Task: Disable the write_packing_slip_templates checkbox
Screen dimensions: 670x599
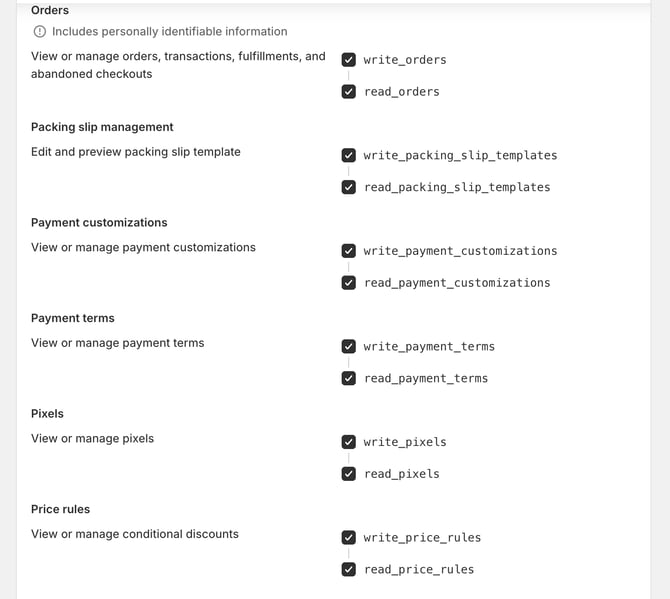Action: (348, 156)
